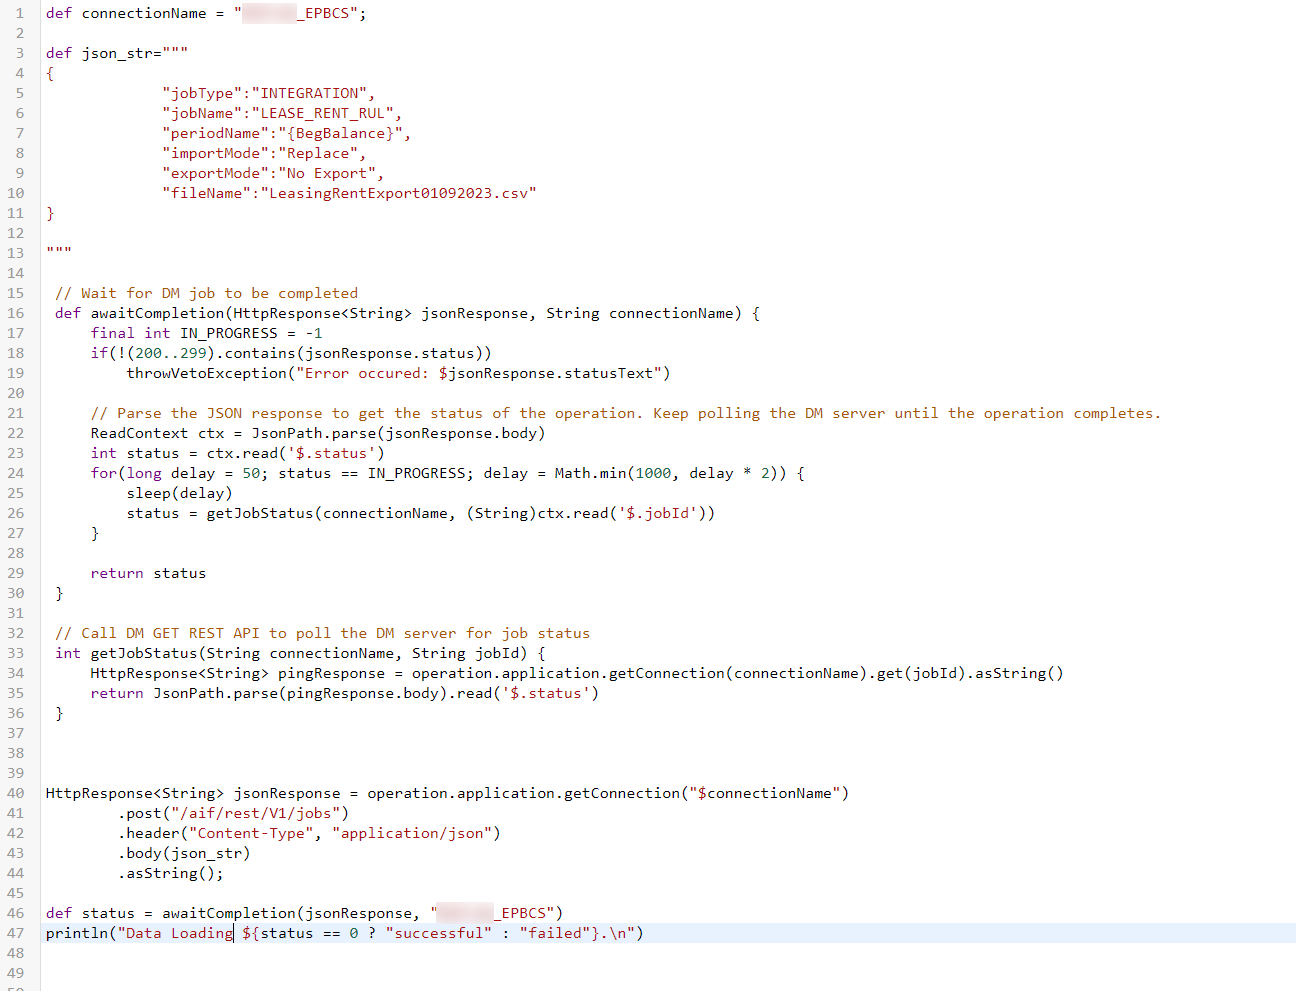This screenshot has width=1296, height=991.
Task: Click the .body(json_str) line
Action: 184,853
